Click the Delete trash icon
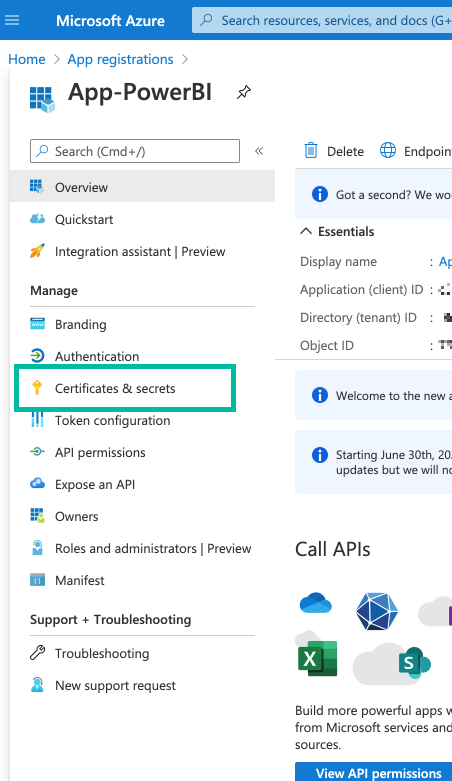 pyautogui.click(x=311, y=150)
